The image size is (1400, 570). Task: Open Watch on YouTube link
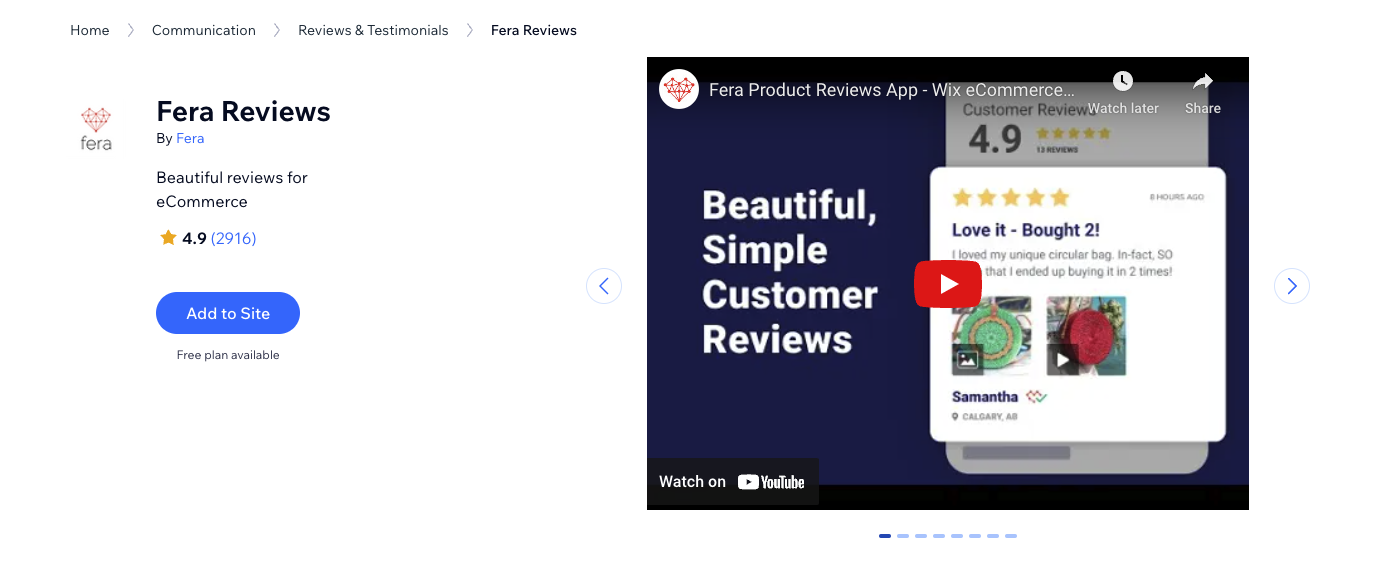(x=732, y=482)
